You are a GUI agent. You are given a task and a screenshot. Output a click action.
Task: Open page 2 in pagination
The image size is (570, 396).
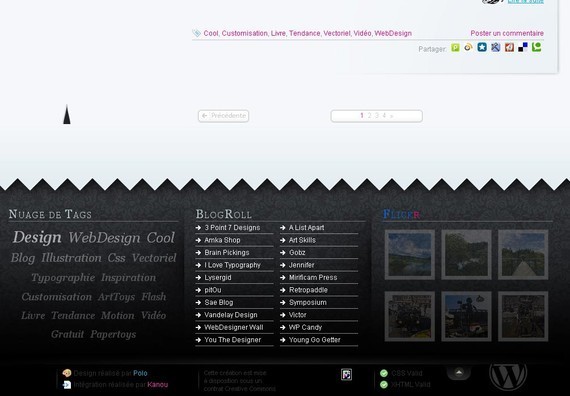[369, 116]
